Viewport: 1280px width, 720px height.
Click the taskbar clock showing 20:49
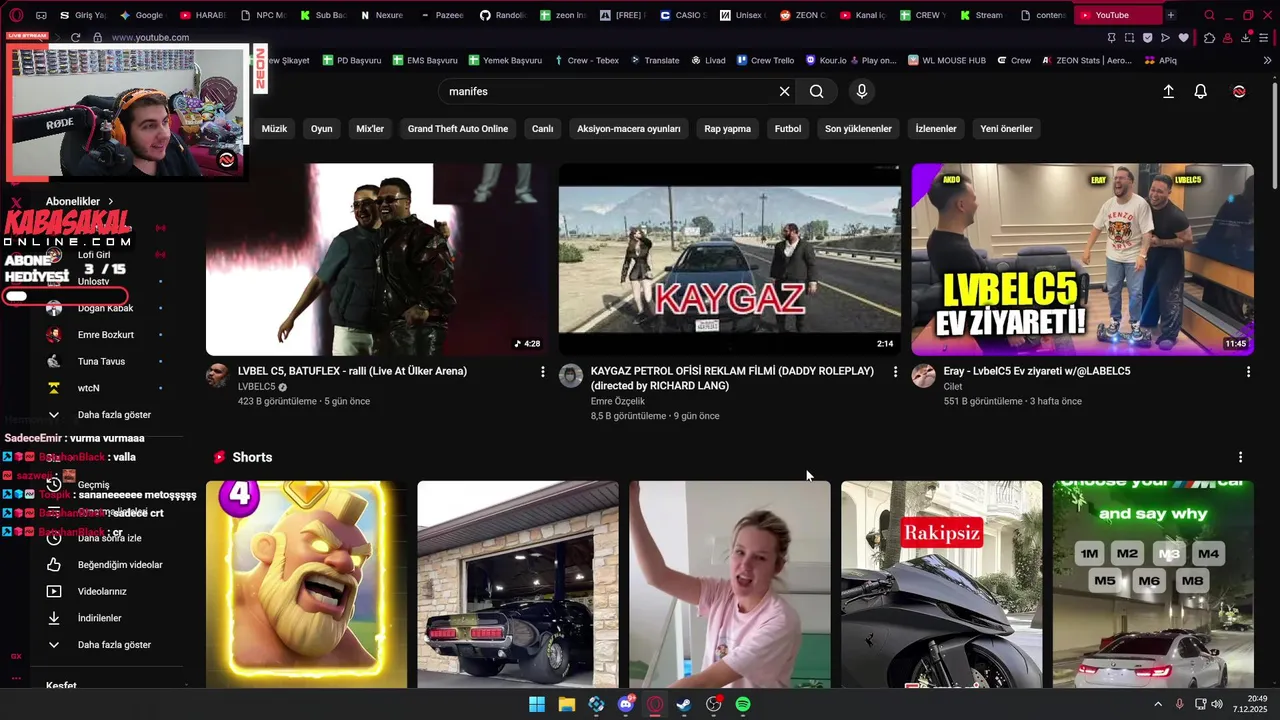[x=1250, y=704]
